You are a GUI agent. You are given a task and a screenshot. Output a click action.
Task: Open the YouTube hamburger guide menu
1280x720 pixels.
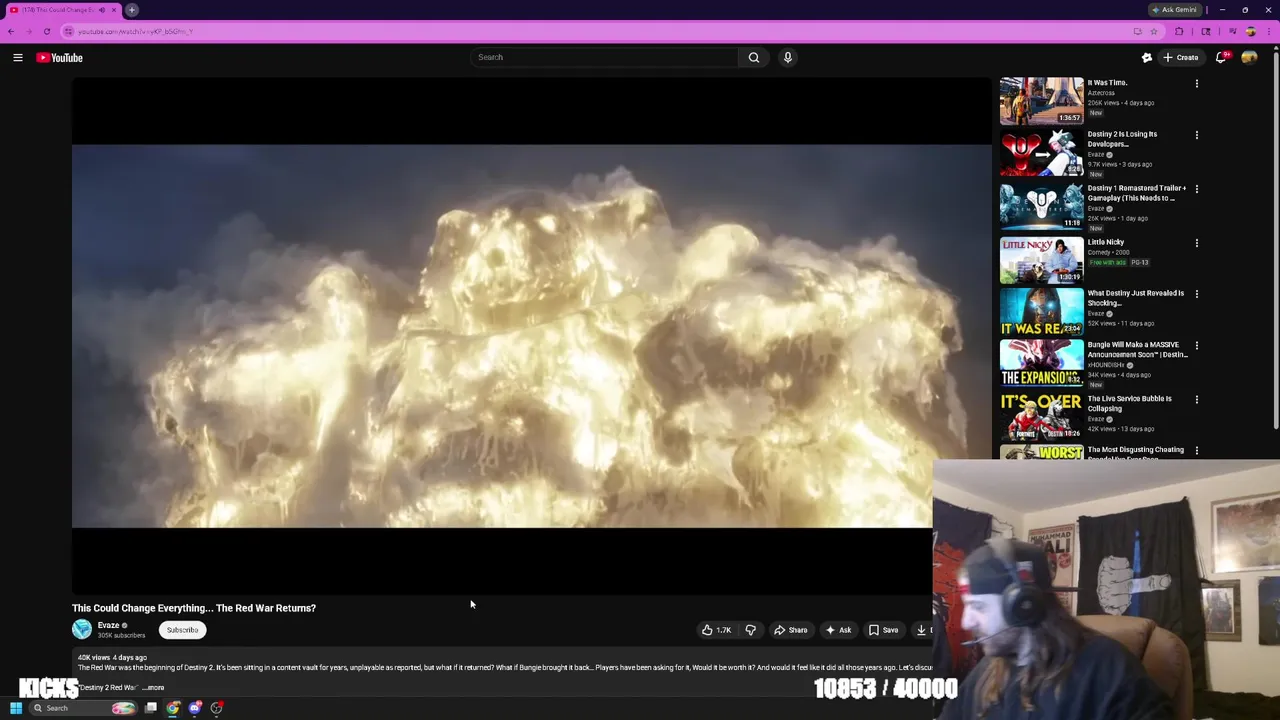(x=18, y=58)
